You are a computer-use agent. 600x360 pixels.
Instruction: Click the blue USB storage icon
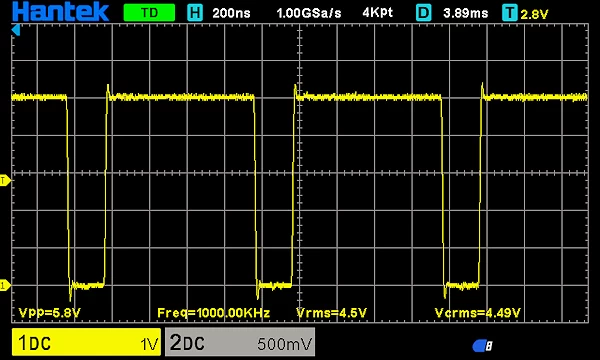click(x=482, y=346)
